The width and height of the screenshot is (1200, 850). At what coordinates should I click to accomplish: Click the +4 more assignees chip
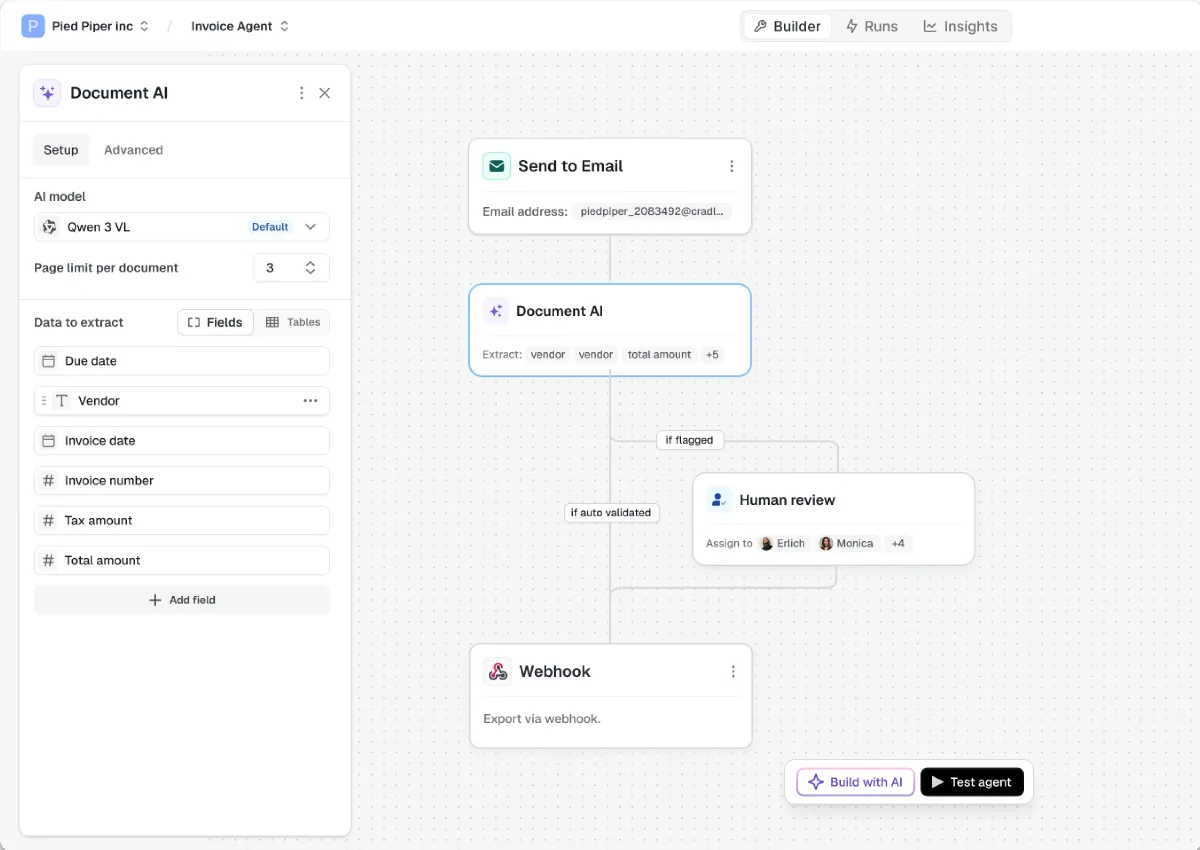pyautogui.click(x=898, y=544)
